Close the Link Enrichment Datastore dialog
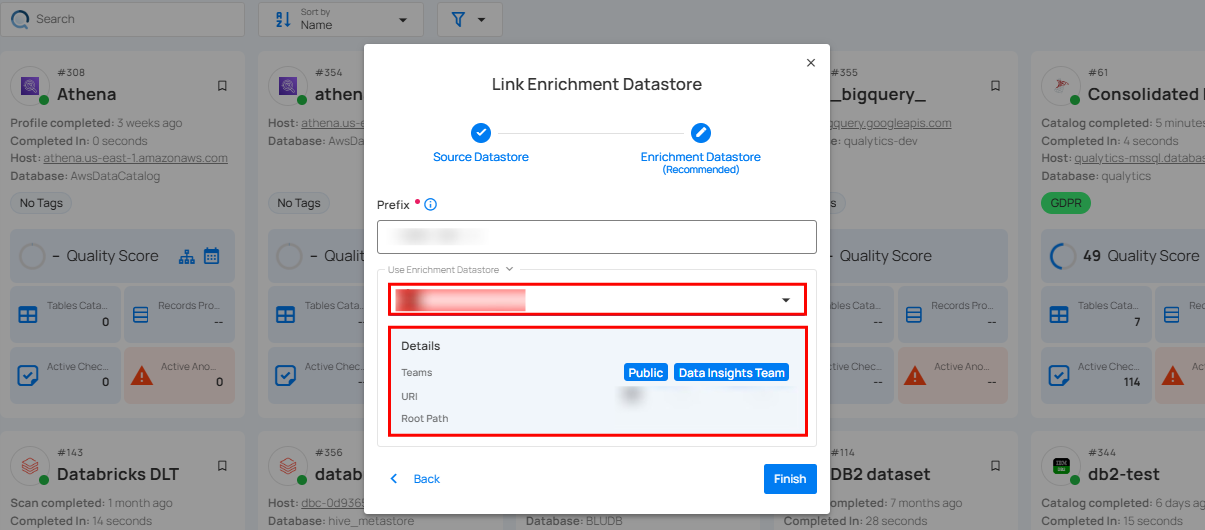 pos(810,63)
